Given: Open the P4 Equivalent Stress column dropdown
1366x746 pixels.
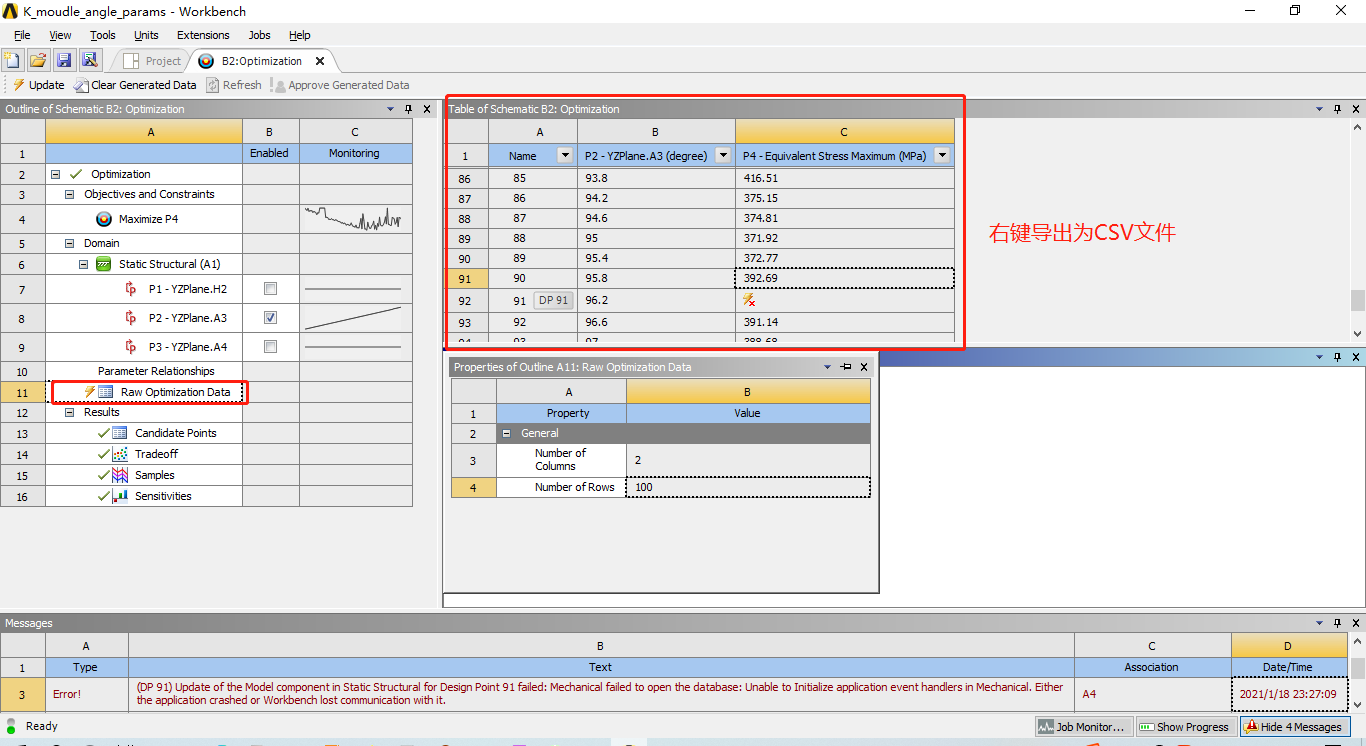Looking at the screenshot, I should 942,155.
